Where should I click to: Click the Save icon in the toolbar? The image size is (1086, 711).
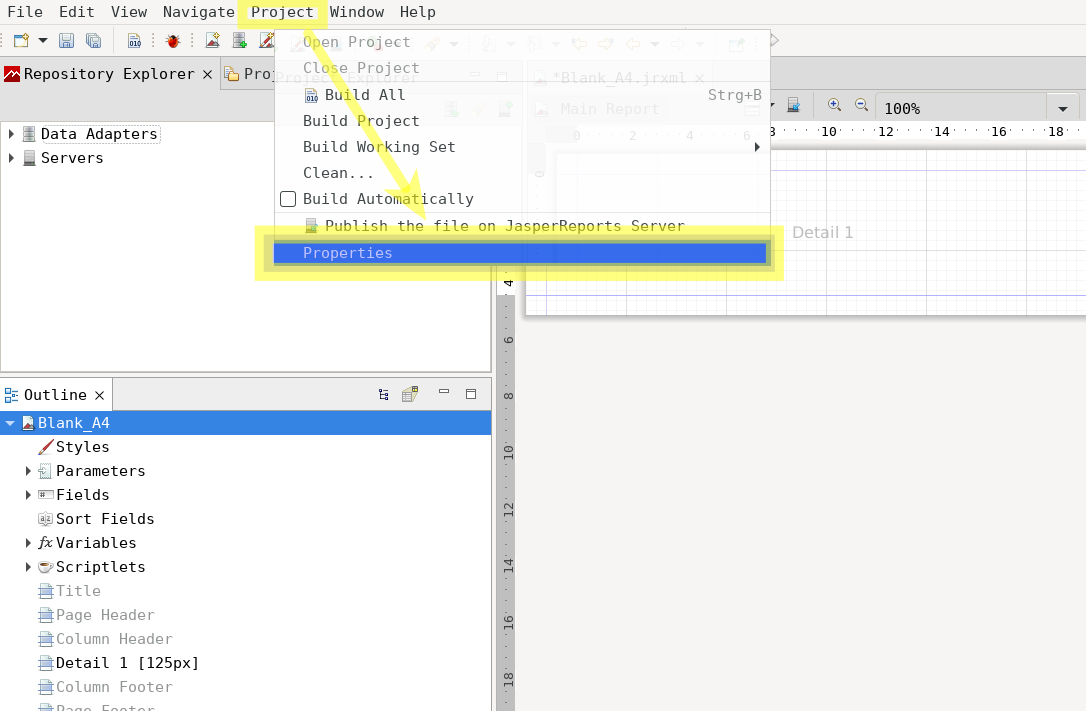click(67, 41)
